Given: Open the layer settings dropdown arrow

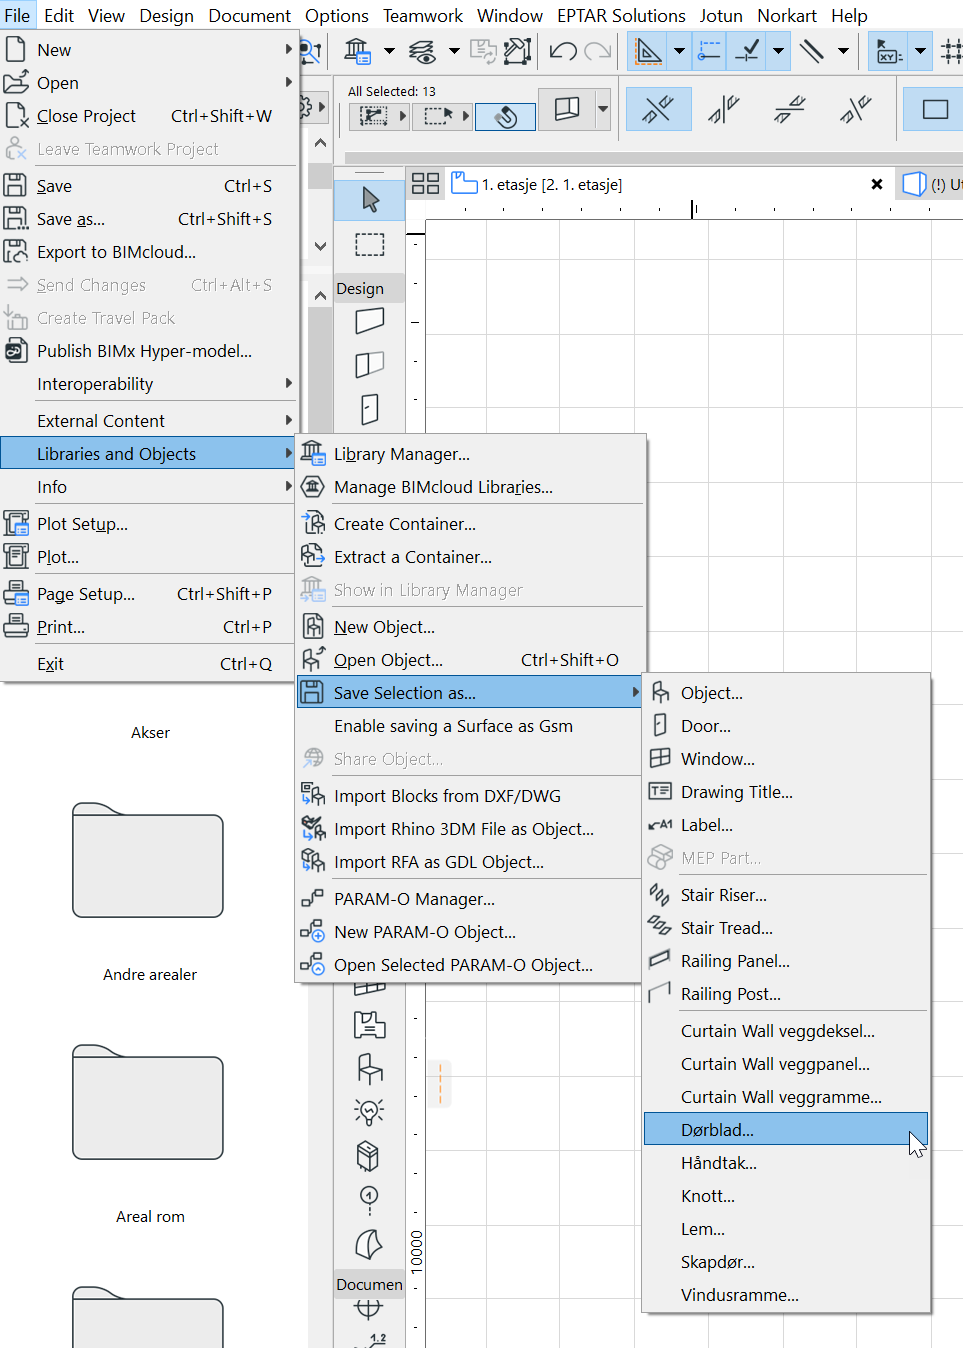Looking at the screenshot, I should pos(454,51).
